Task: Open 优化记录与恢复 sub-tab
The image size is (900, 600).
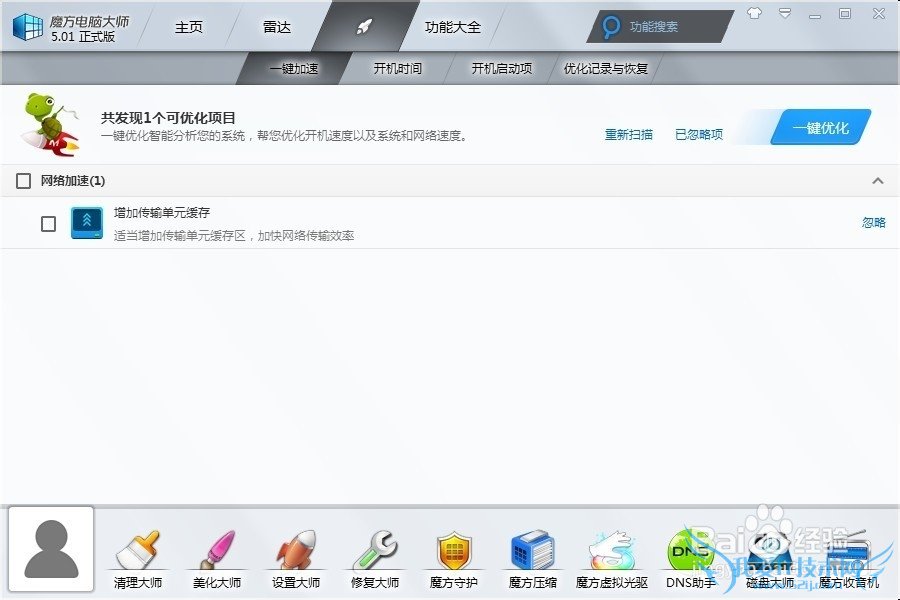Action: click(x=606, y=69)
